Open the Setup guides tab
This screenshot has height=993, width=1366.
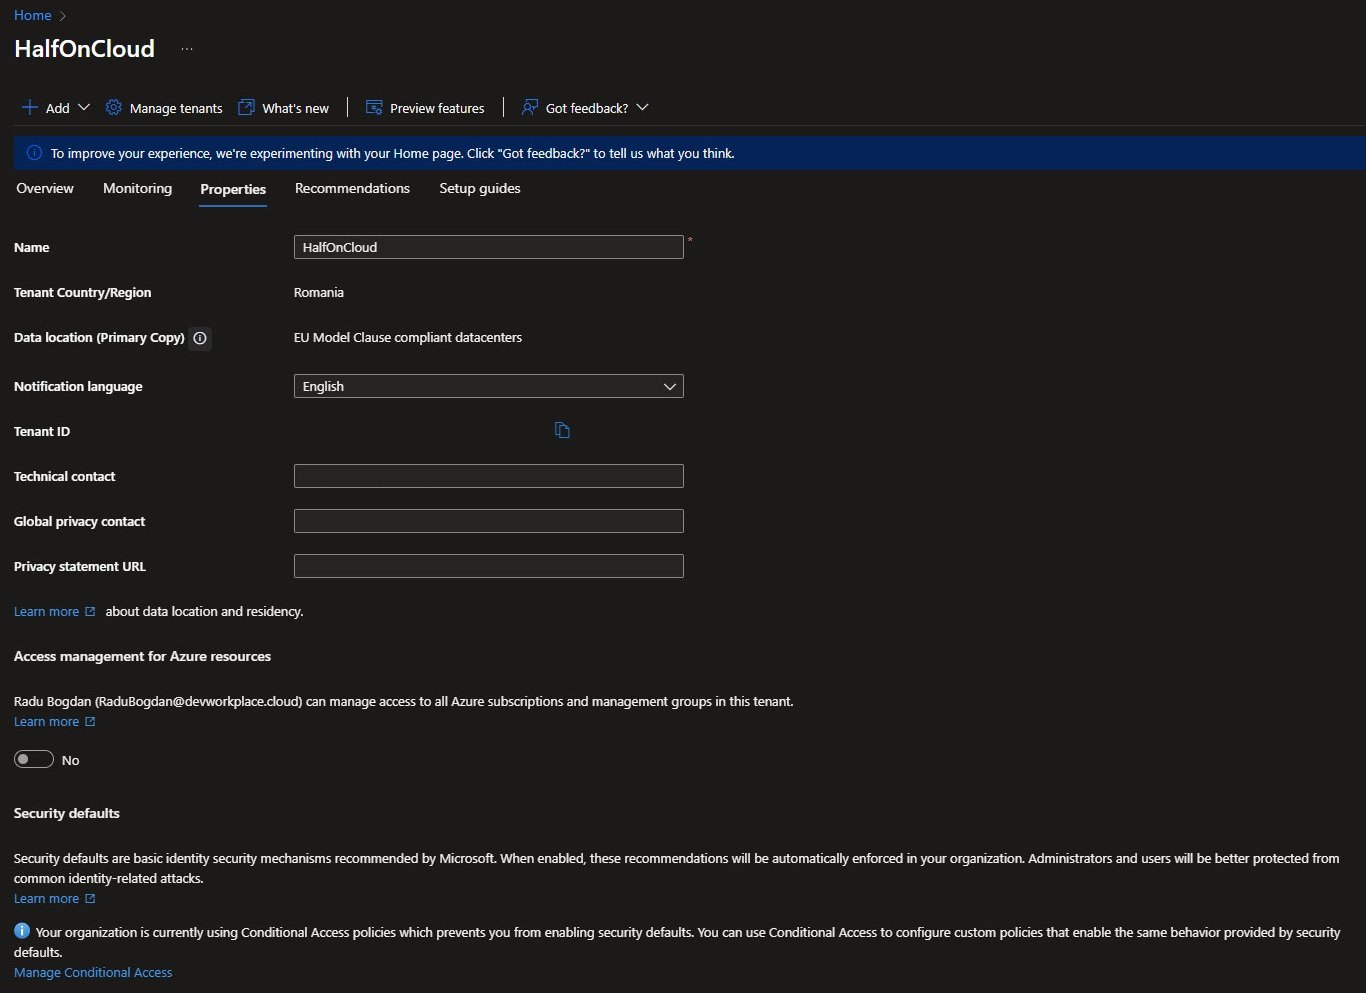[x=480, y=188]
